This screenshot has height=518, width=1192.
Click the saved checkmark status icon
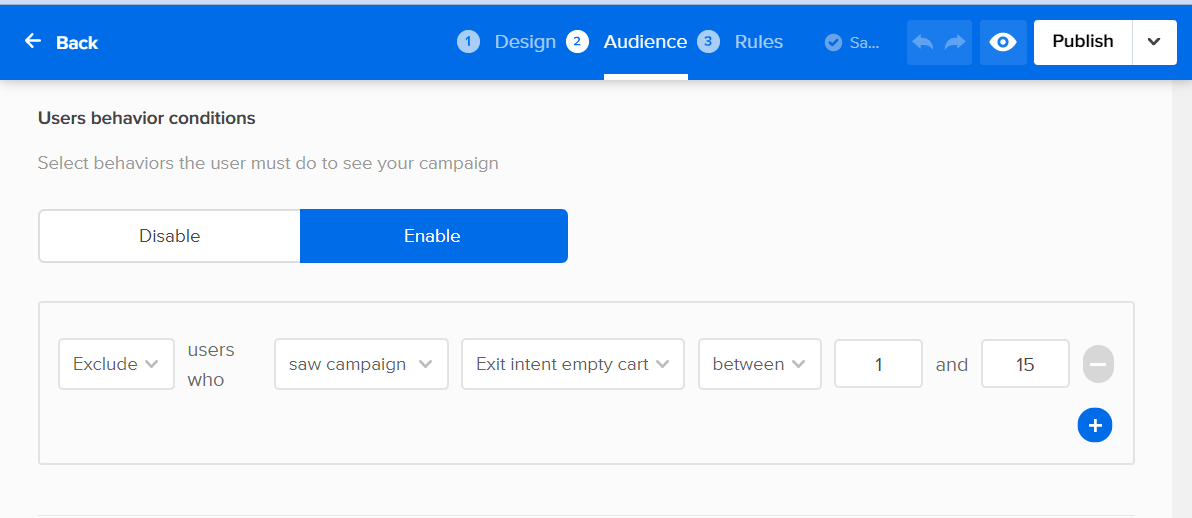point(833,42)
